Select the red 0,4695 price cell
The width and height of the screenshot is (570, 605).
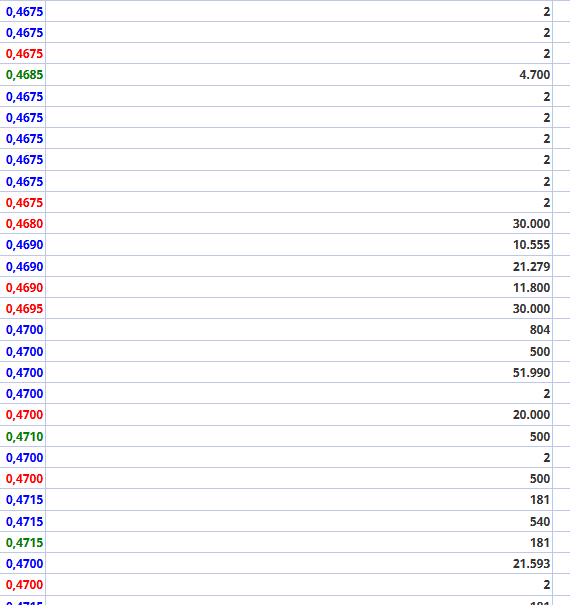(22, 309)
